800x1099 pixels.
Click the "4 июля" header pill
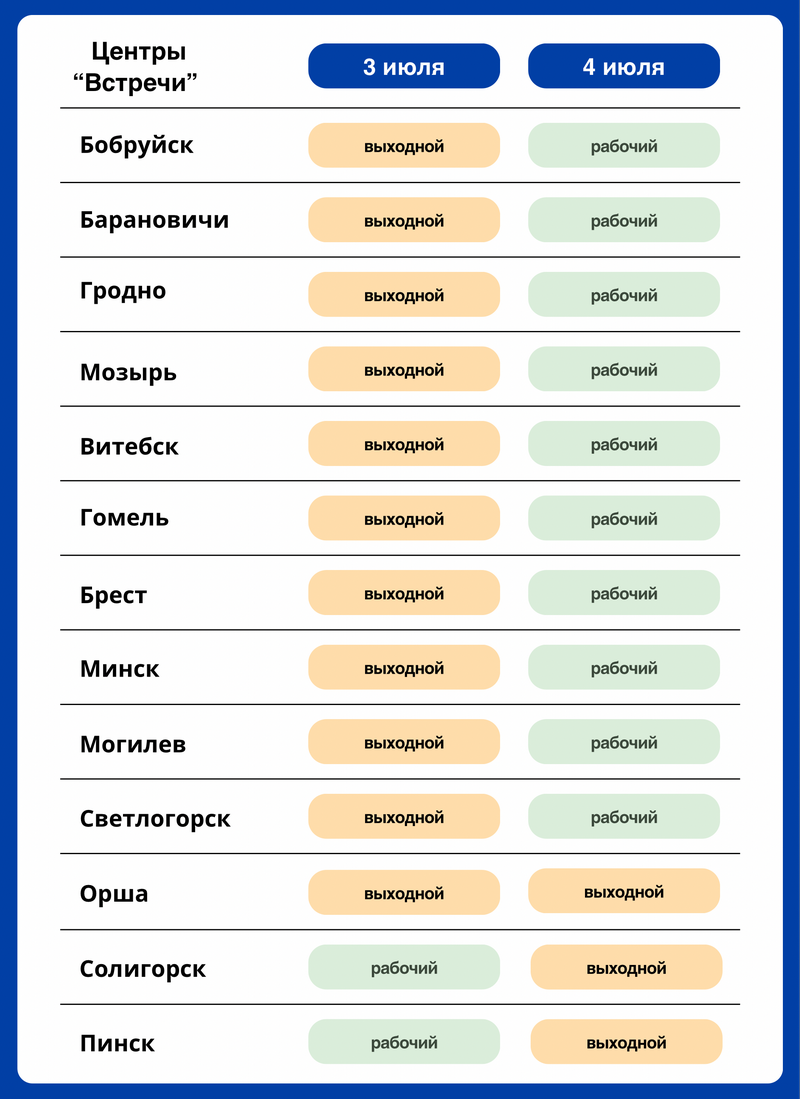623,66
